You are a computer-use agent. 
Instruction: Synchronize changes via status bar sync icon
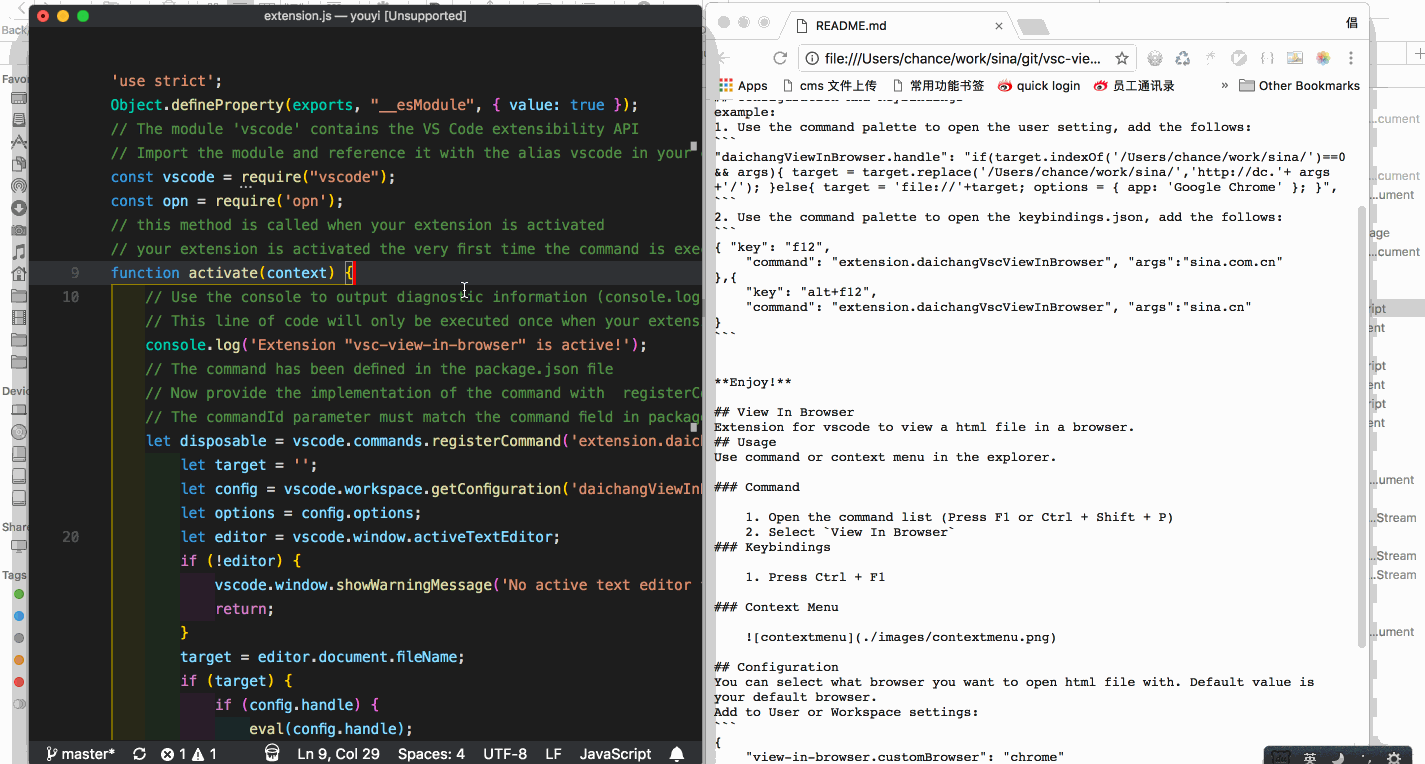click(x=139, y=754)
